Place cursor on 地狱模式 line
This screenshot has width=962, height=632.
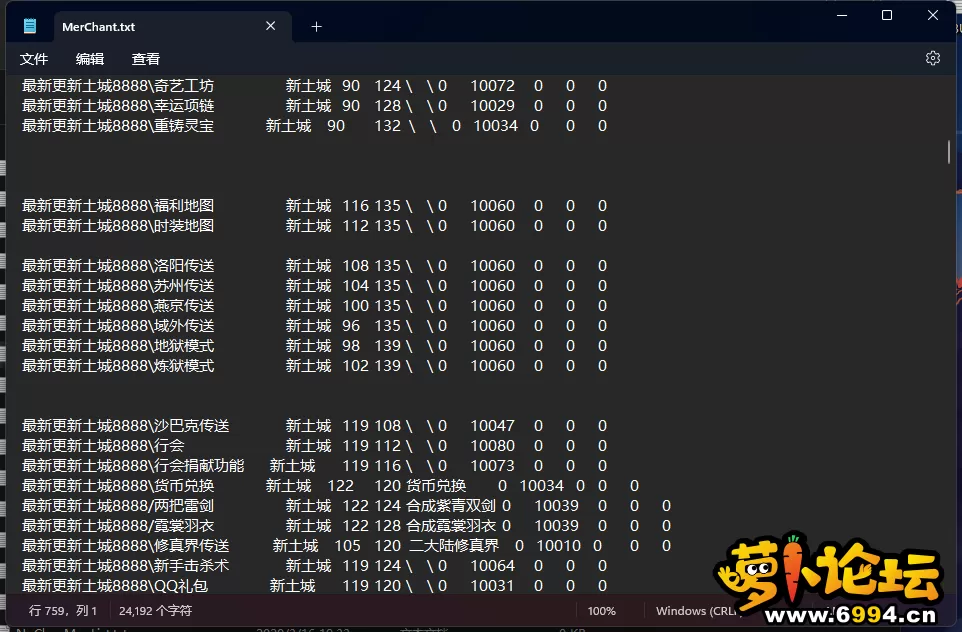point(315,346)
